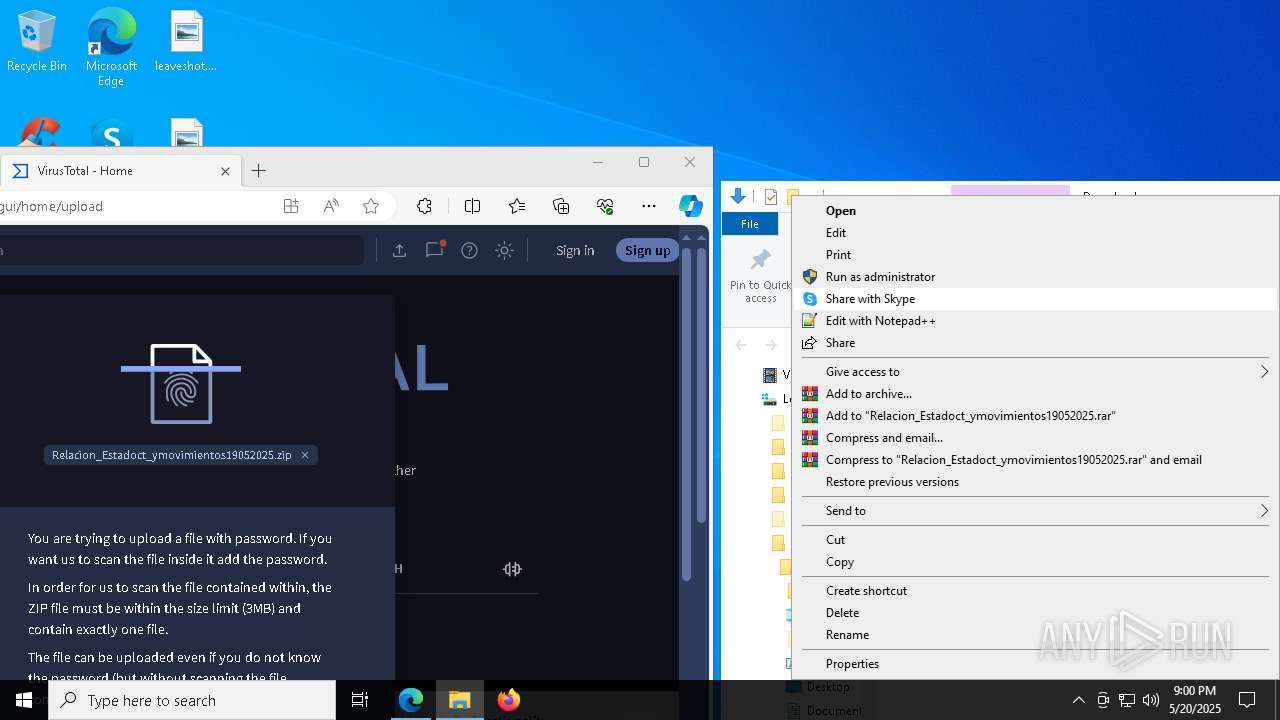Click the fingerprint file upload icon

point(181,383)
